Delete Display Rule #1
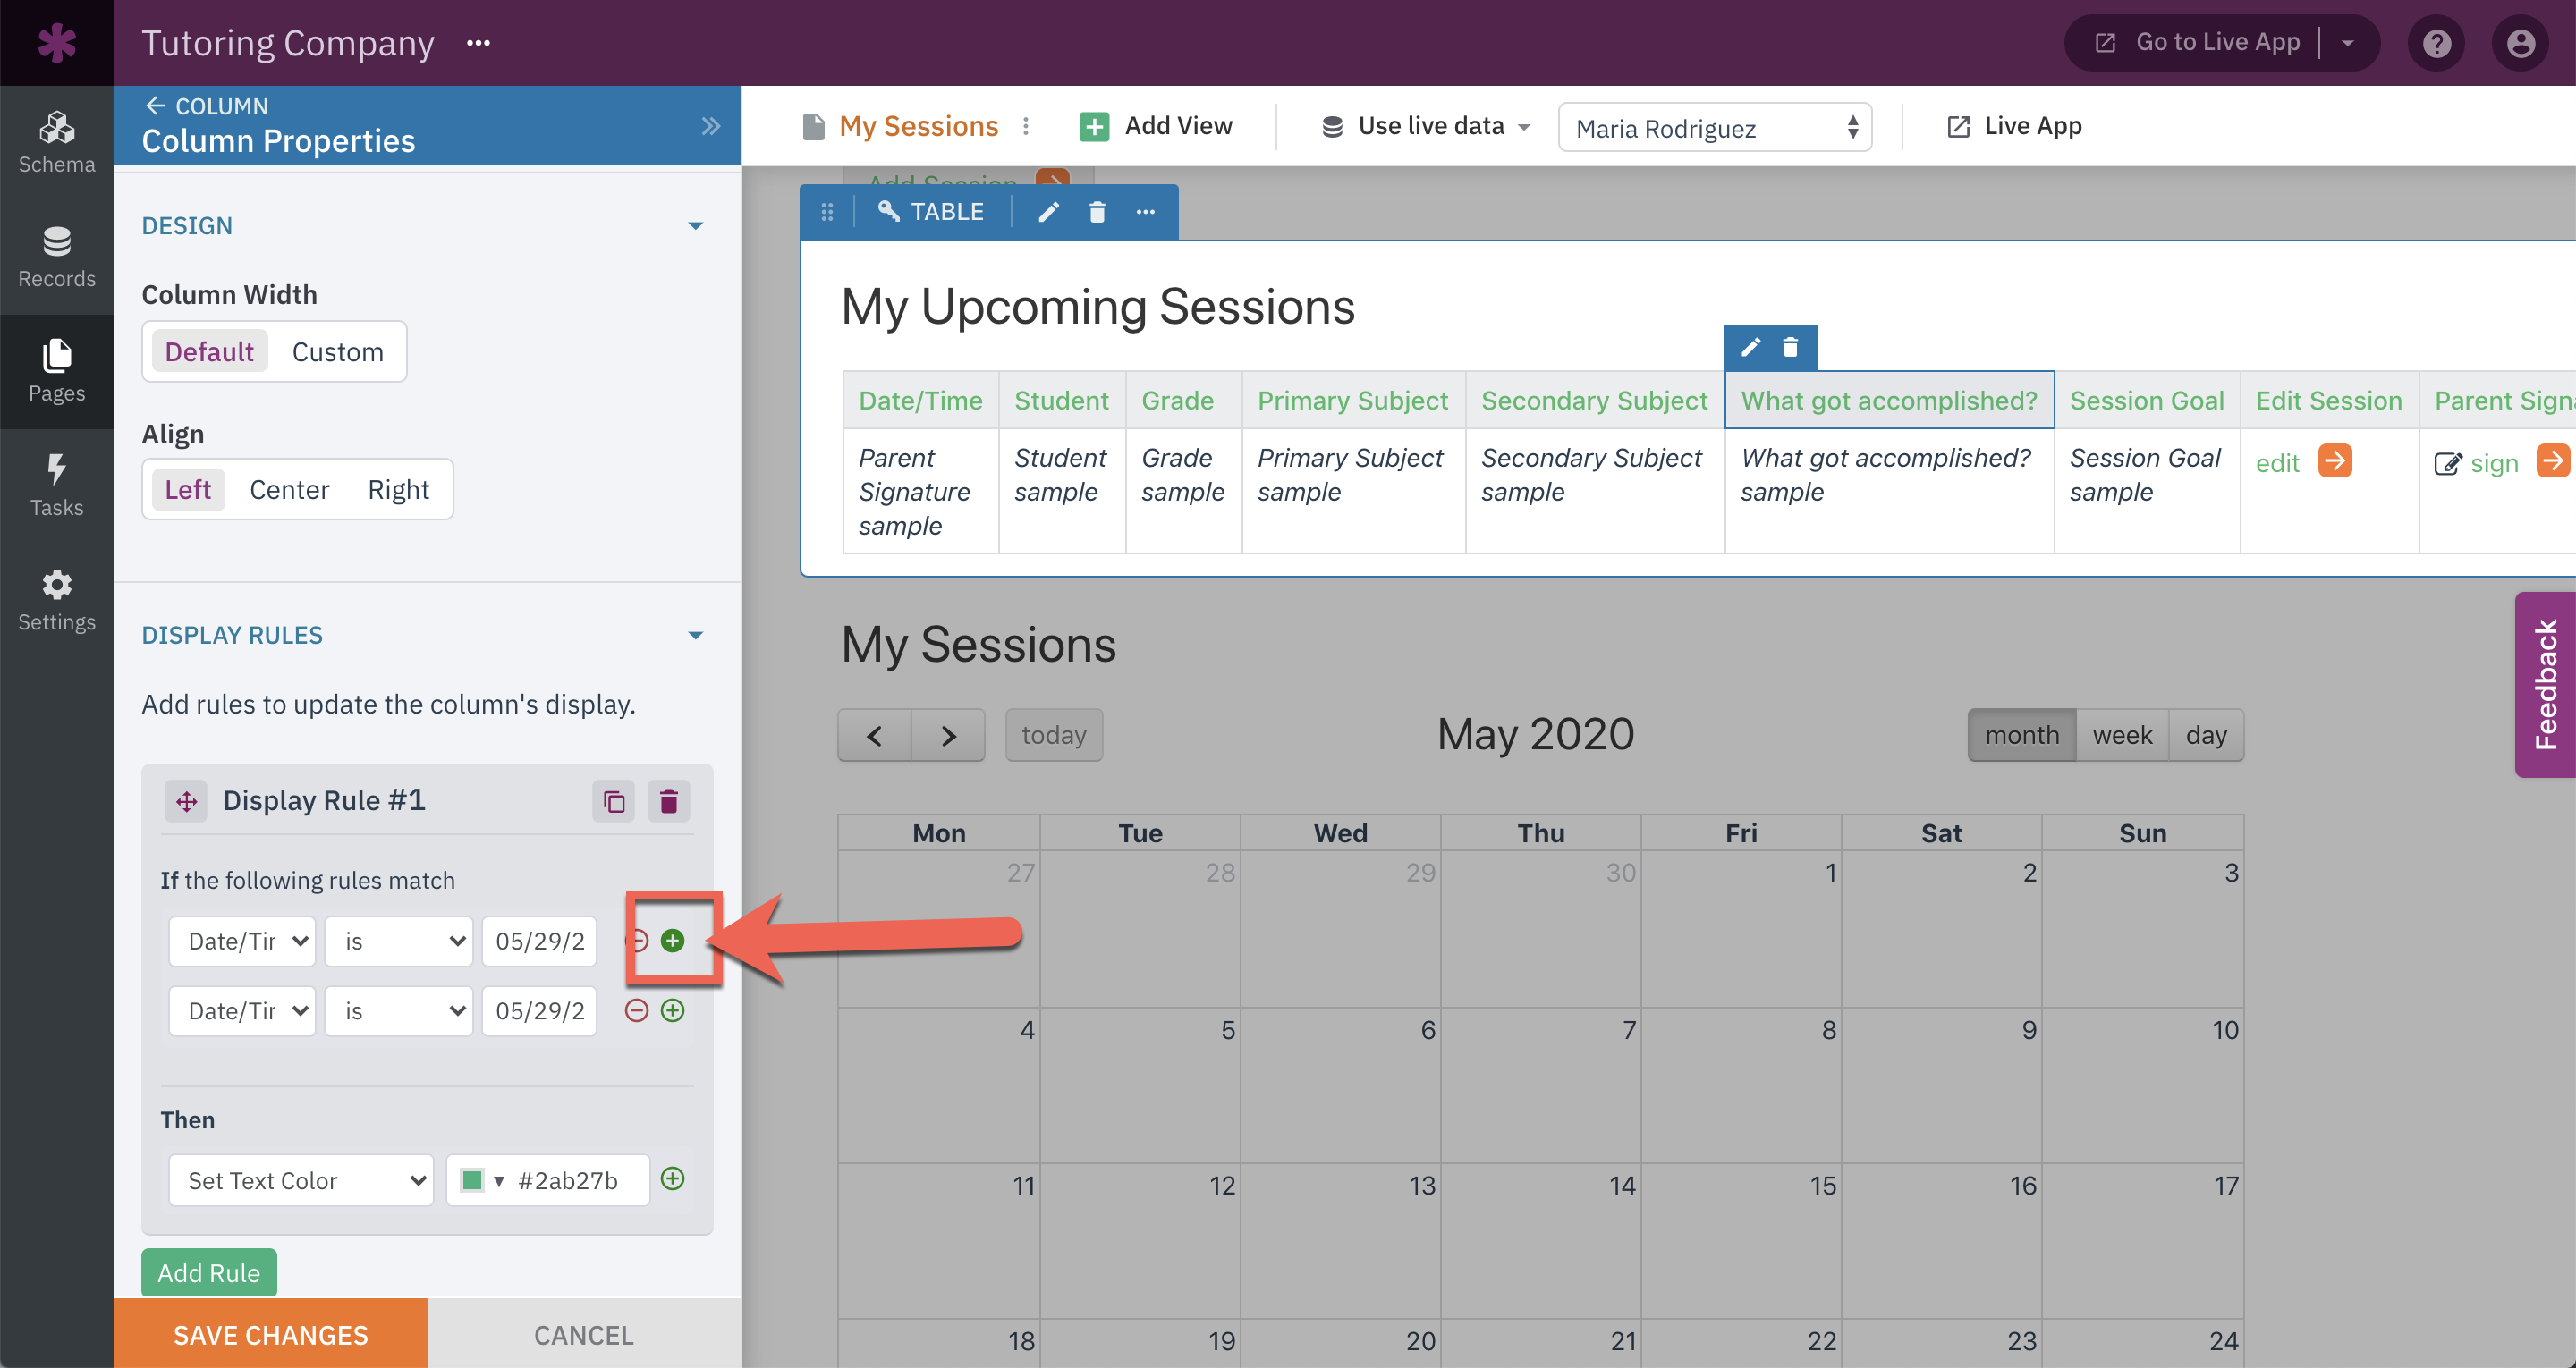The height and width of the screenshot is (1368, 2576). coord(669,801)
